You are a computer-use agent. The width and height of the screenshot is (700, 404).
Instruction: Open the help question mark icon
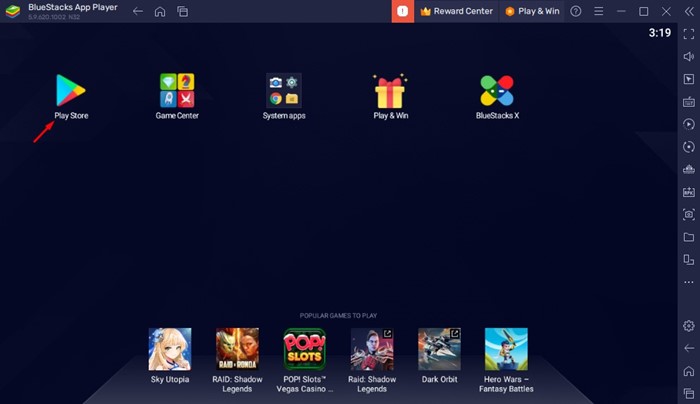pyautogui.click(x=576, y=11)
